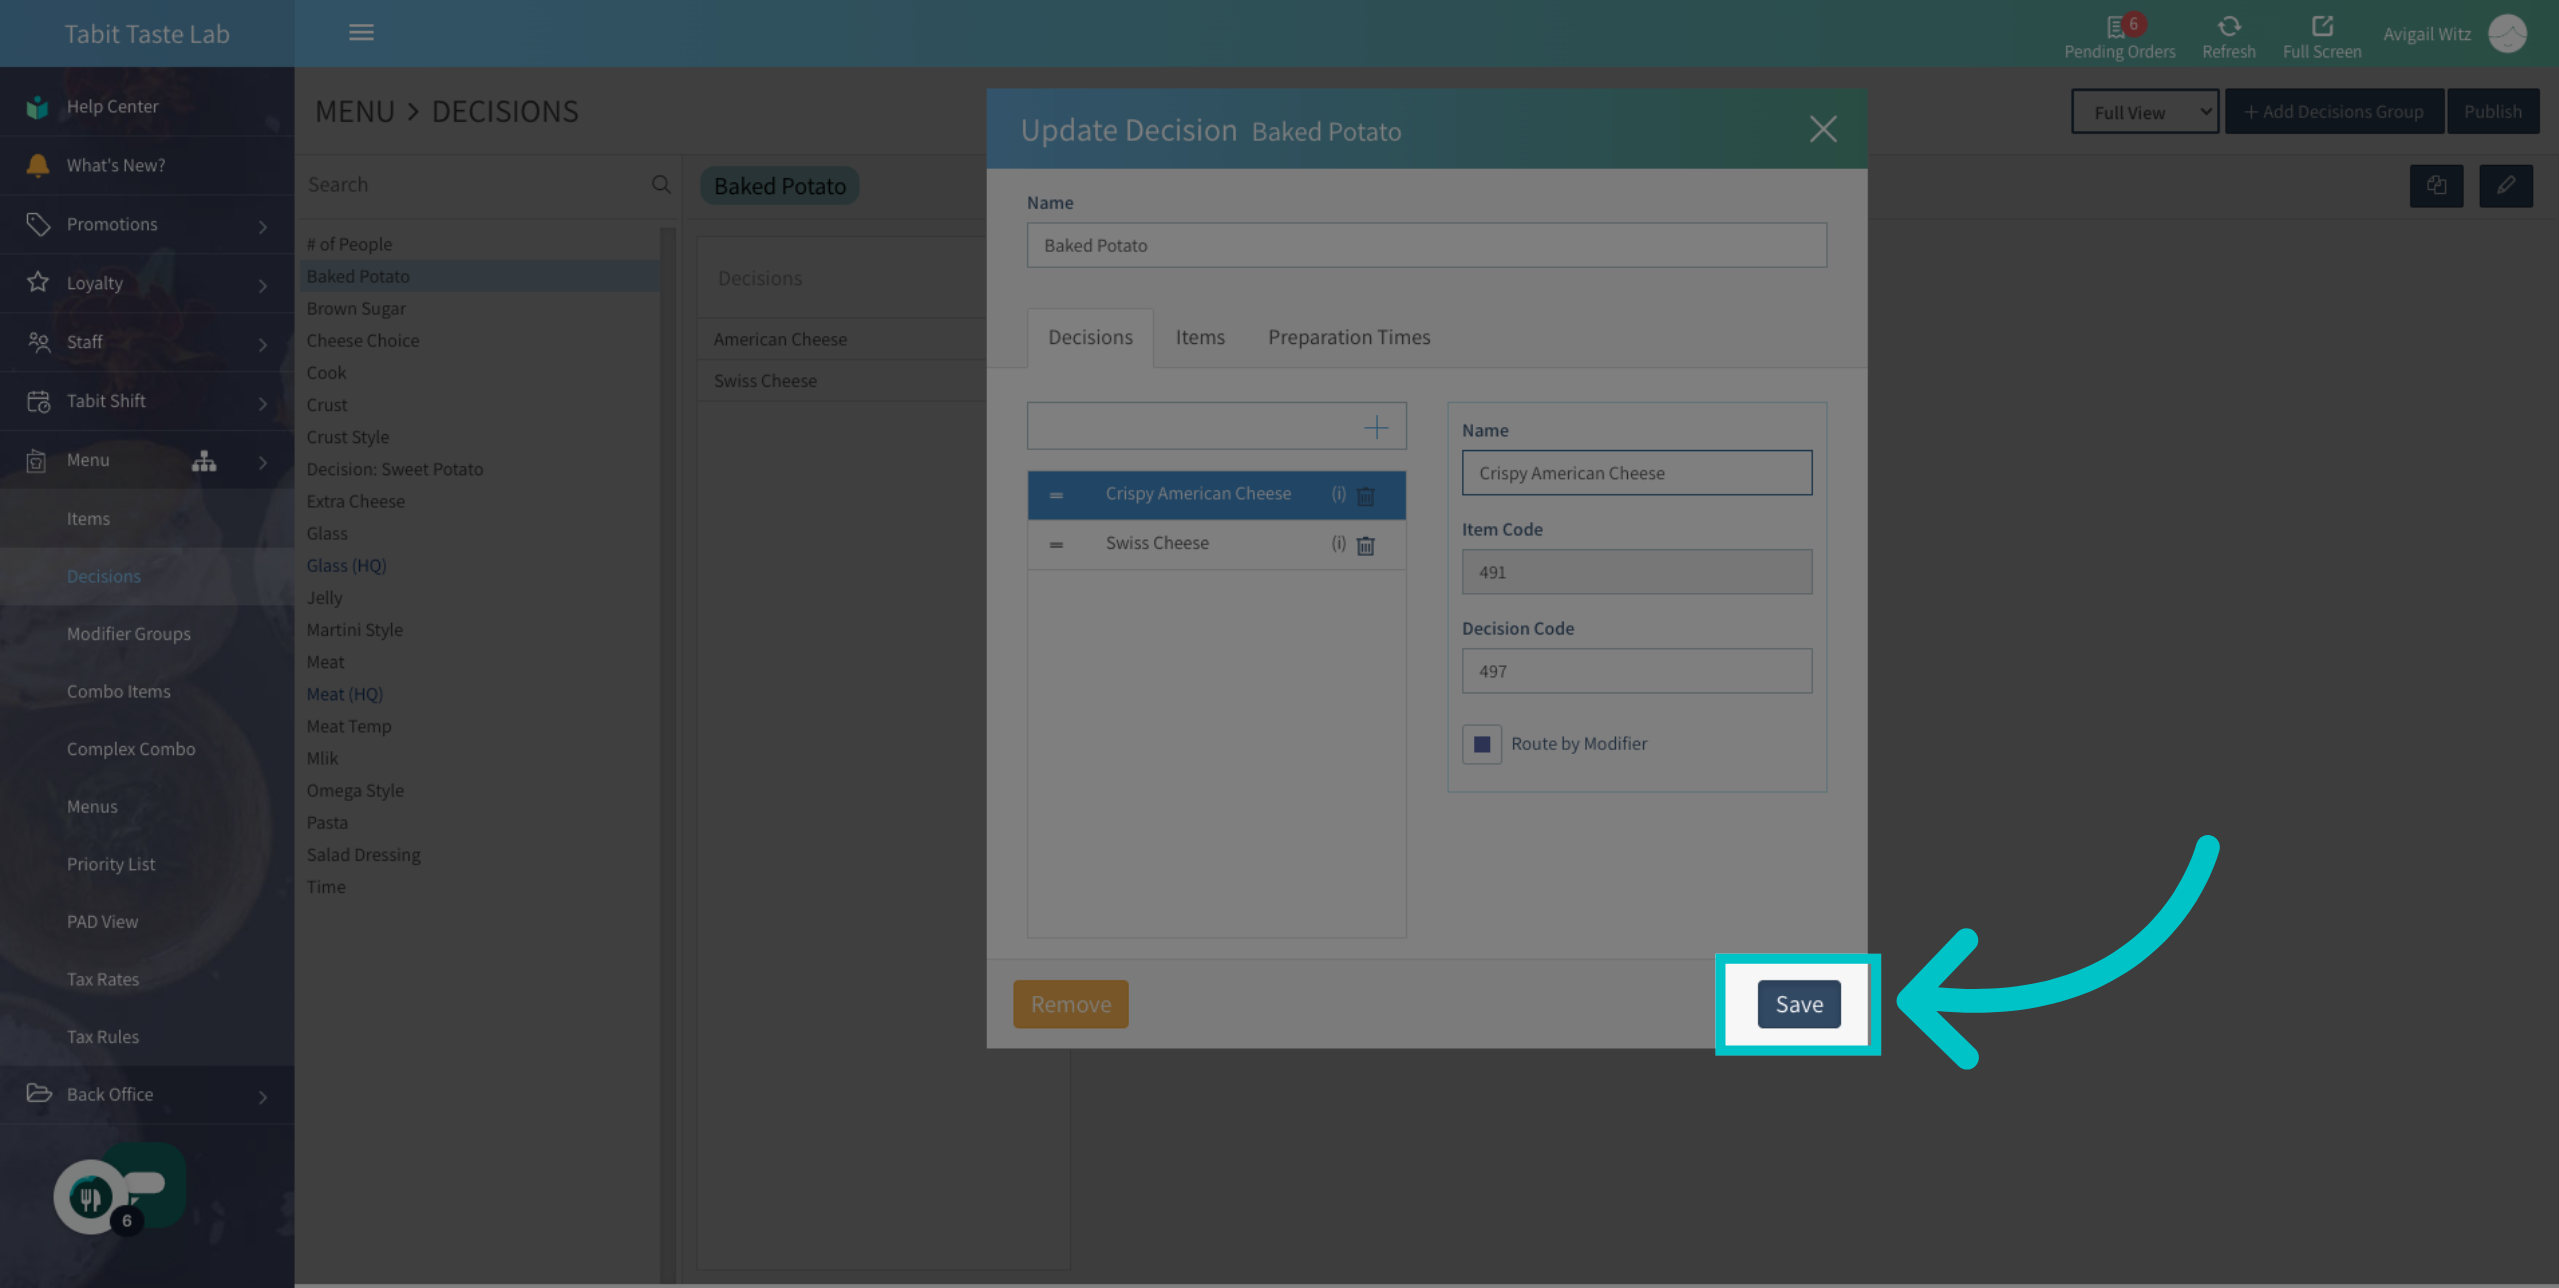
Task: Open Avigail Witz user avatar
Action: click(2507, 34)
